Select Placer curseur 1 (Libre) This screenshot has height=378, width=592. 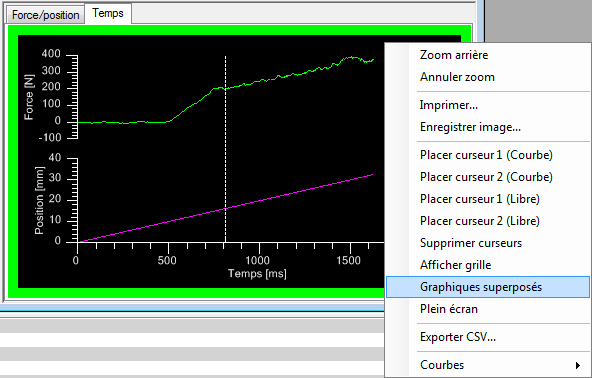487,199
